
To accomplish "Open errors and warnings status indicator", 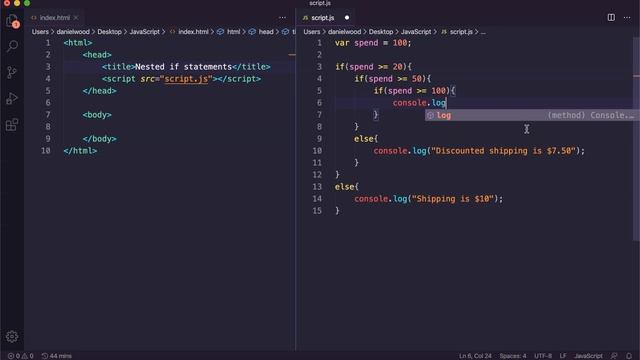I will [x=20, y=356].
